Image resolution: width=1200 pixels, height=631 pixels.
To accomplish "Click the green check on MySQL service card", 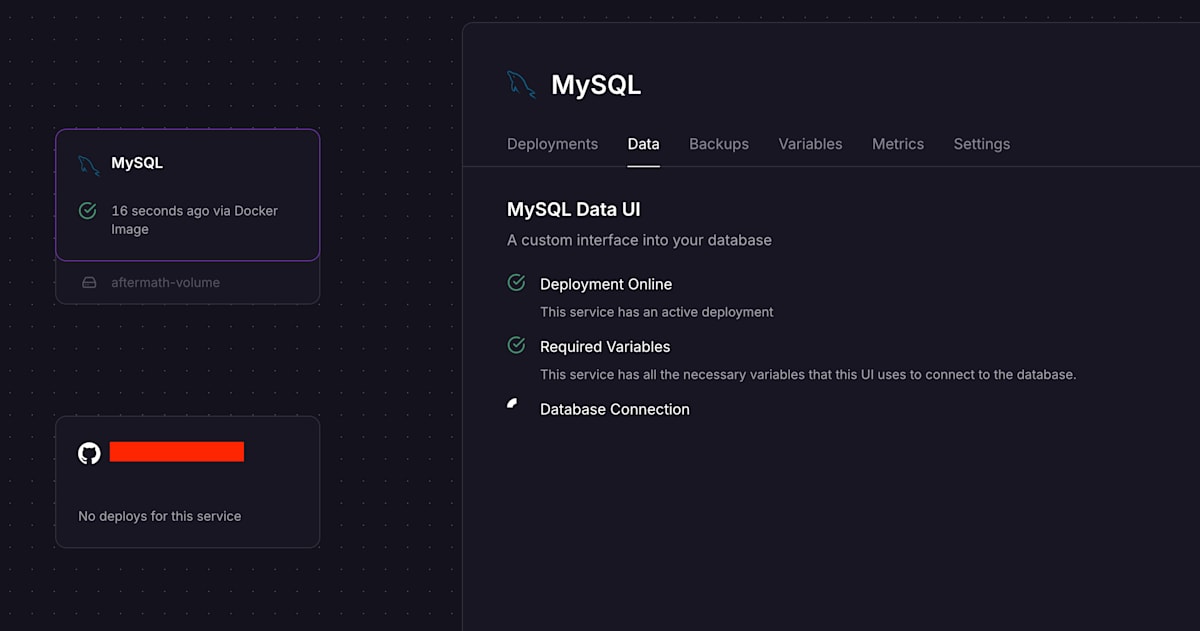I will [x=88, y=211].
